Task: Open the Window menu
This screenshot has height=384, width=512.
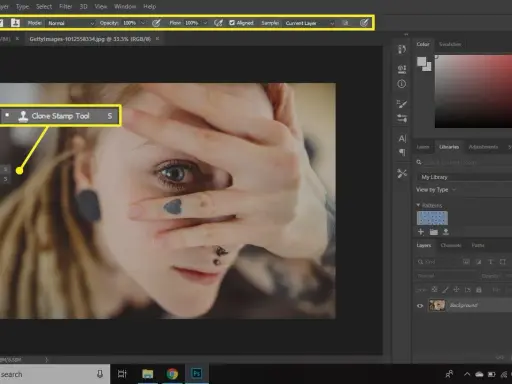Action: coord(125,6)
